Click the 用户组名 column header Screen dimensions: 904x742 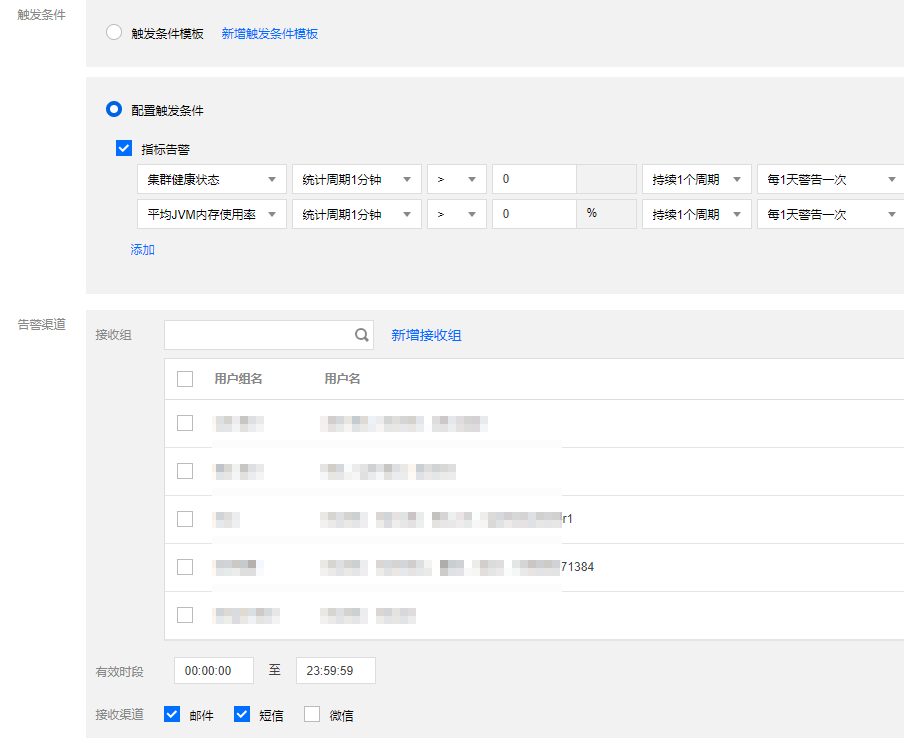click(238, 379)
